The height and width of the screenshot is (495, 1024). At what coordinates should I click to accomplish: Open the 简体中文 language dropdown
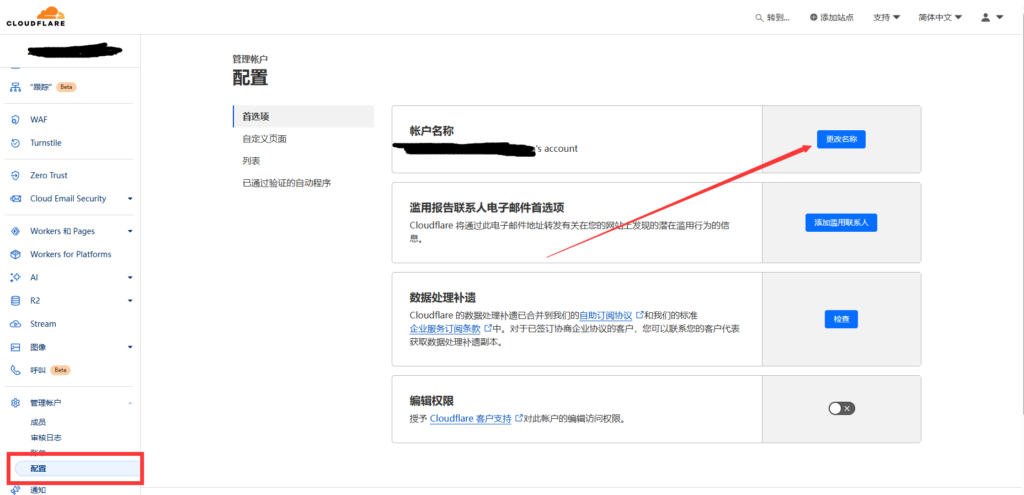[x=940, y=18]
